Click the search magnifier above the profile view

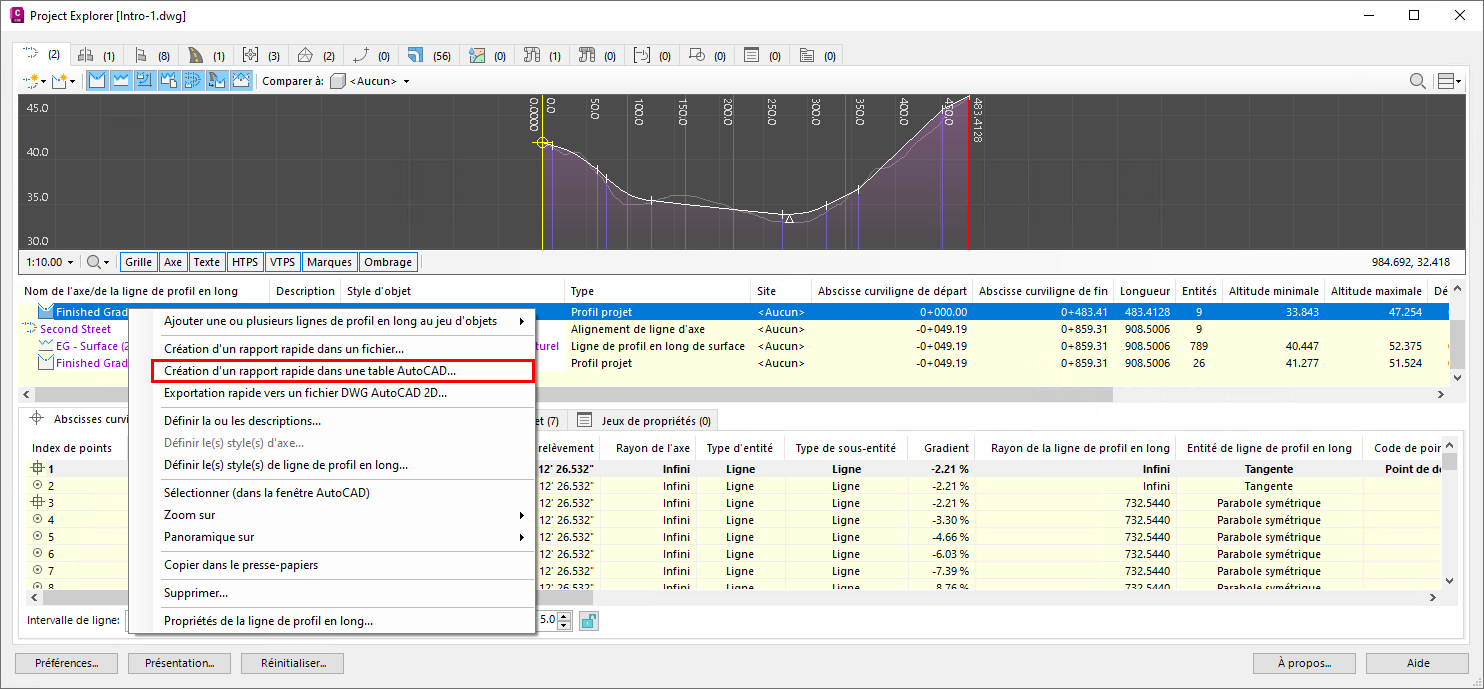coord(1417,81)
